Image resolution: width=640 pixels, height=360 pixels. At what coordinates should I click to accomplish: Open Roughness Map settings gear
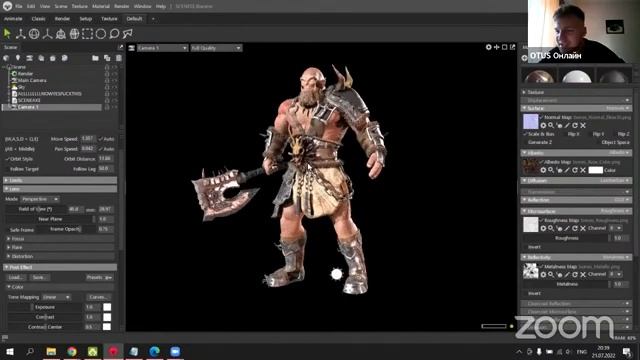pos(543,228)
